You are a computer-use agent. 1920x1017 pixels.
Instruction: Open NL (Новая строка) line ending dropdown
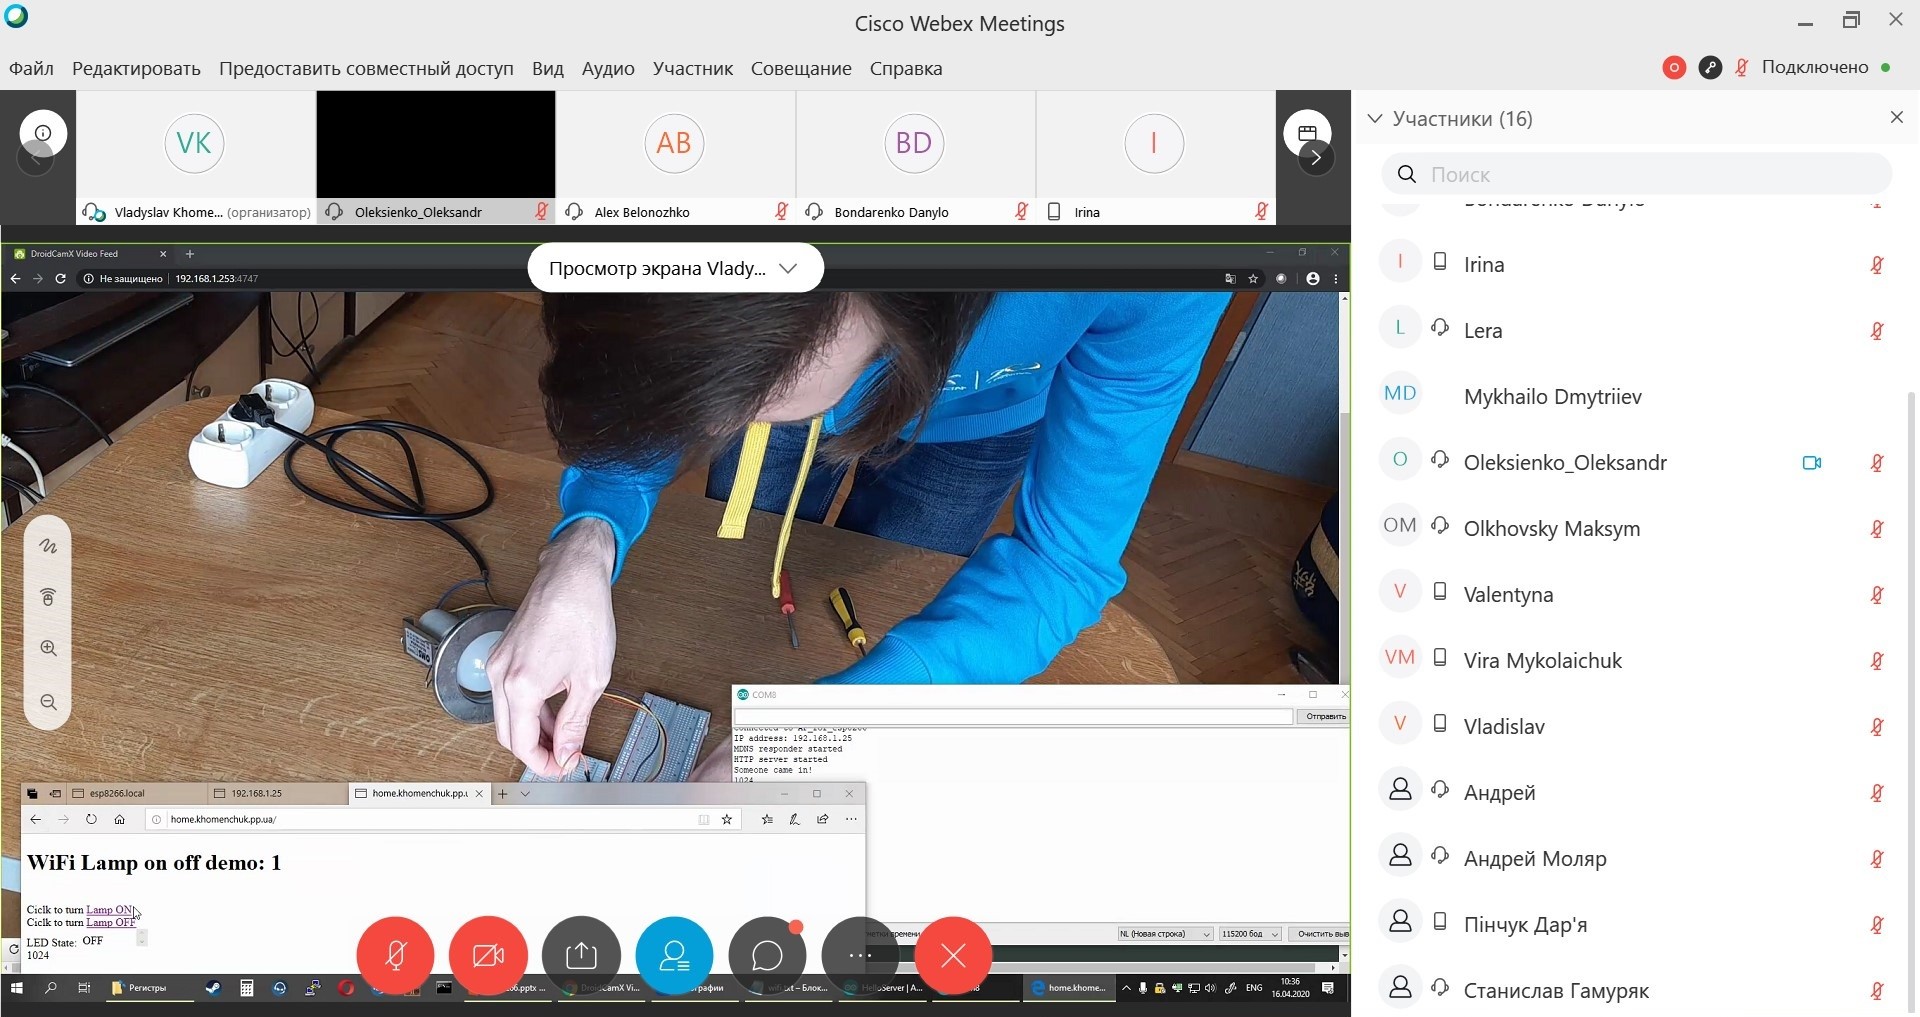click(x=1165, y=933)
